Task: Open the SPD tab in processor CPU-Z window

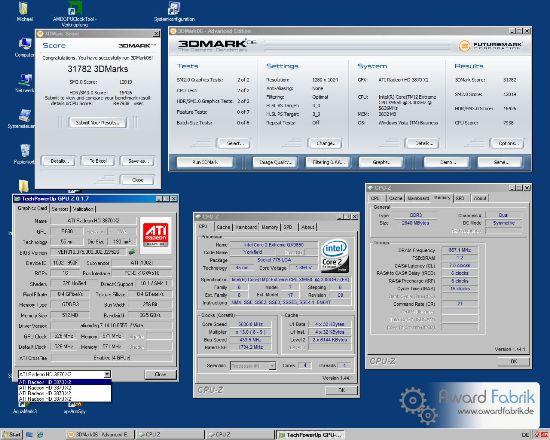Action: click(288, 227)
